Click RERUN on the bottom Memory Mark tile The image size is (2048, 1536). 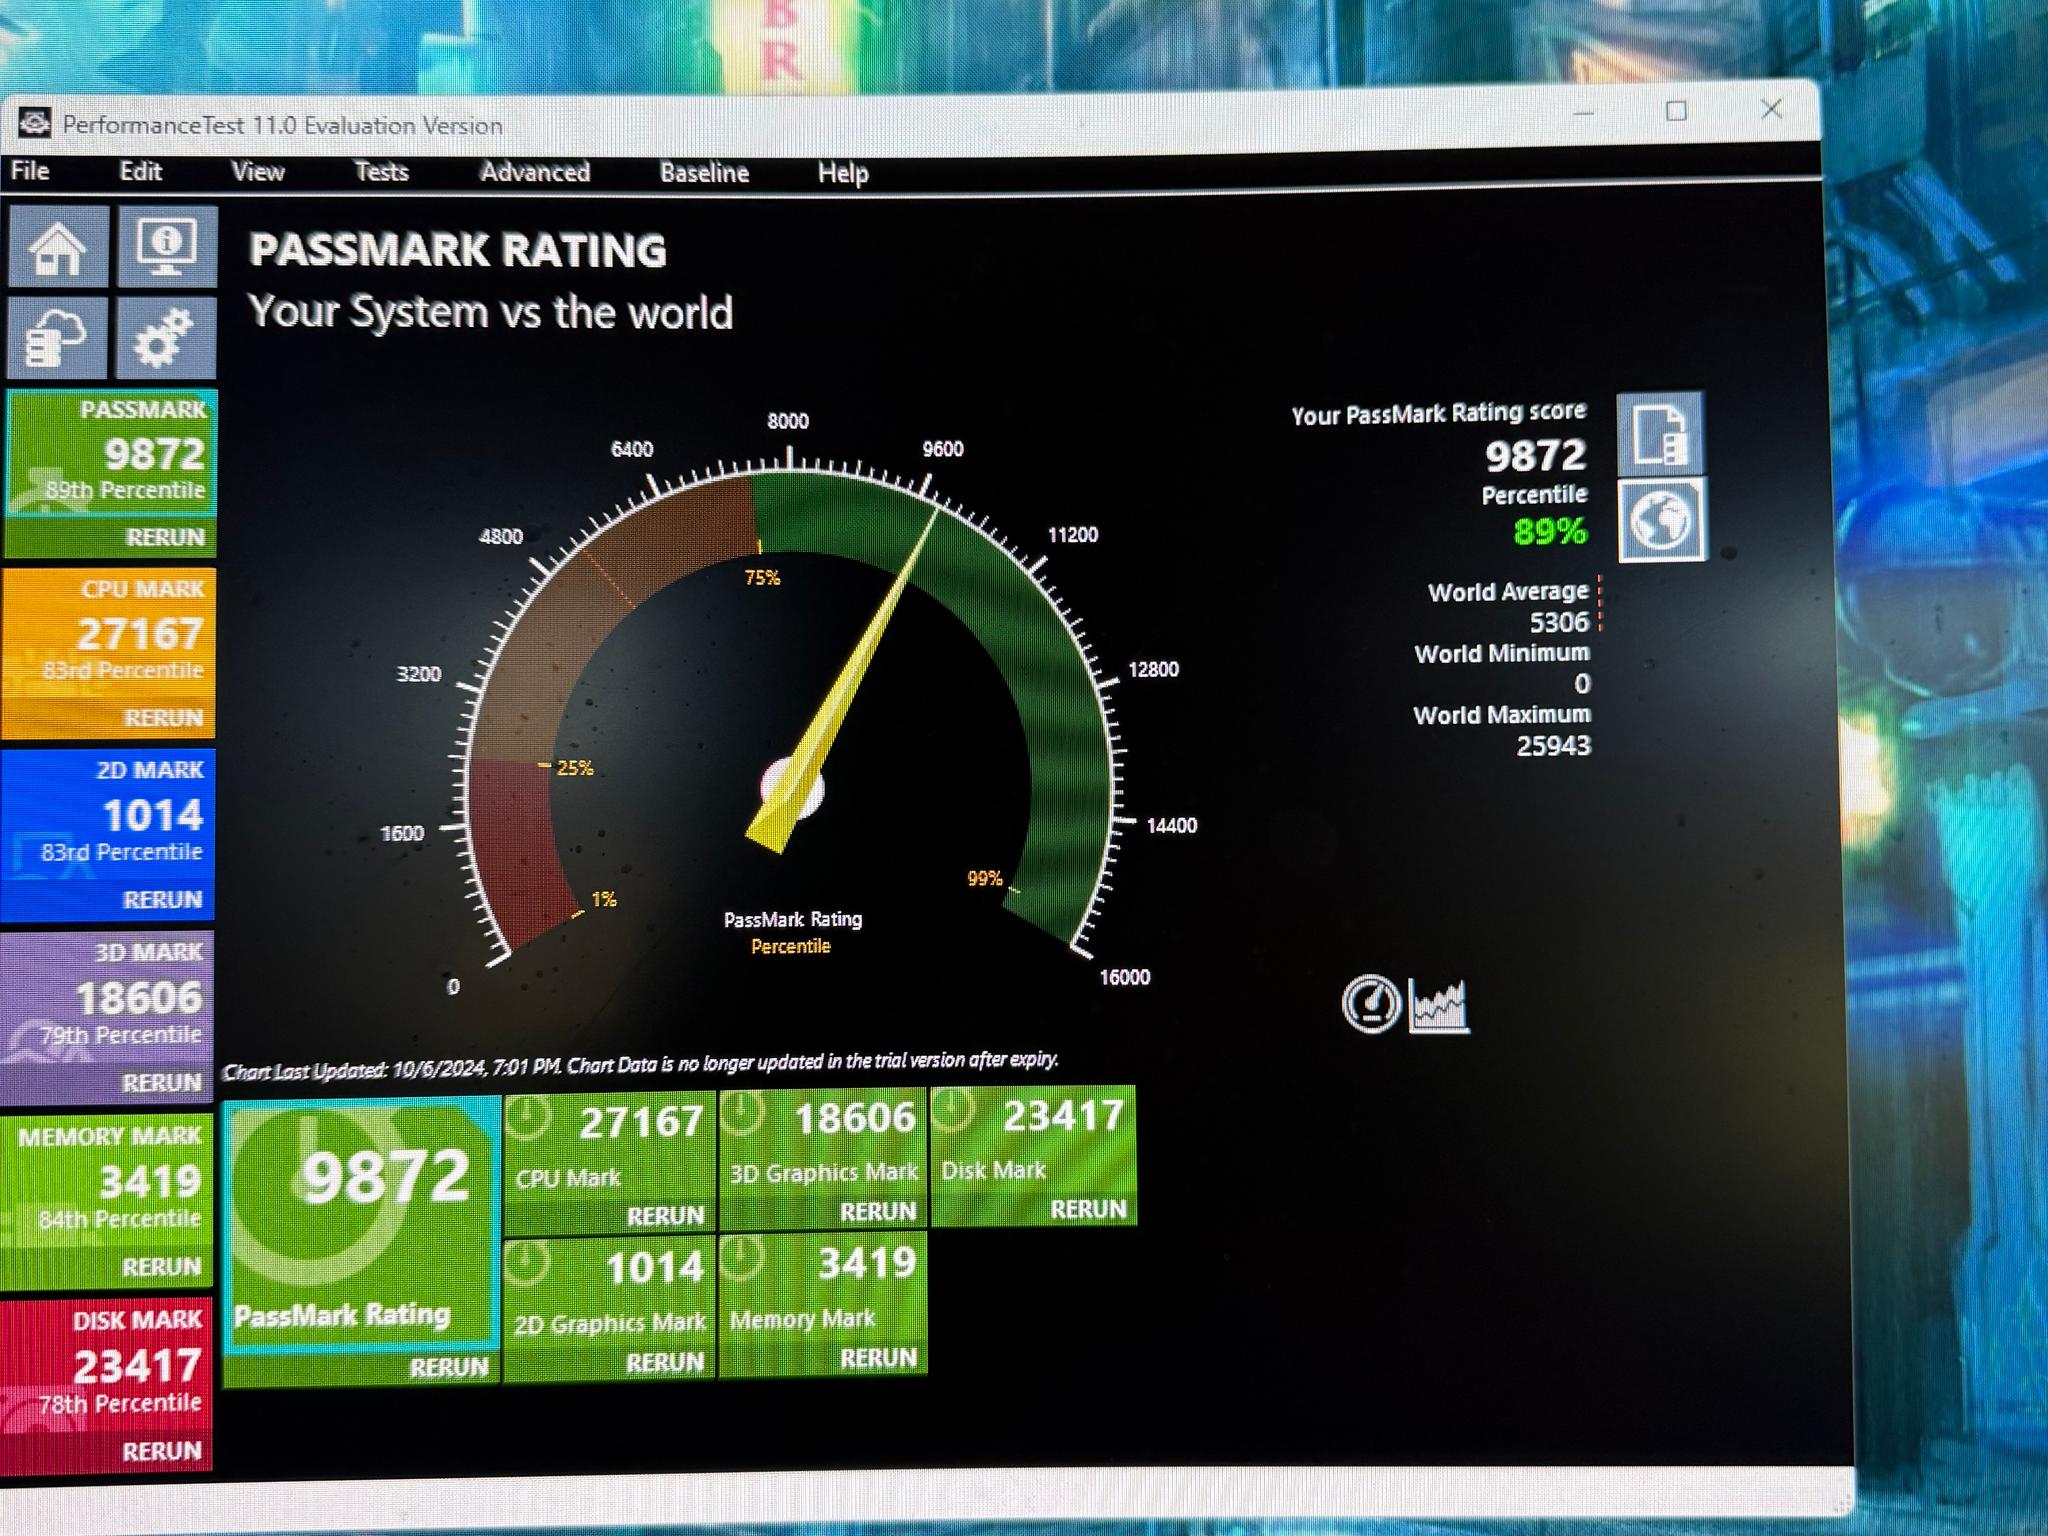tap(878, 1358)
